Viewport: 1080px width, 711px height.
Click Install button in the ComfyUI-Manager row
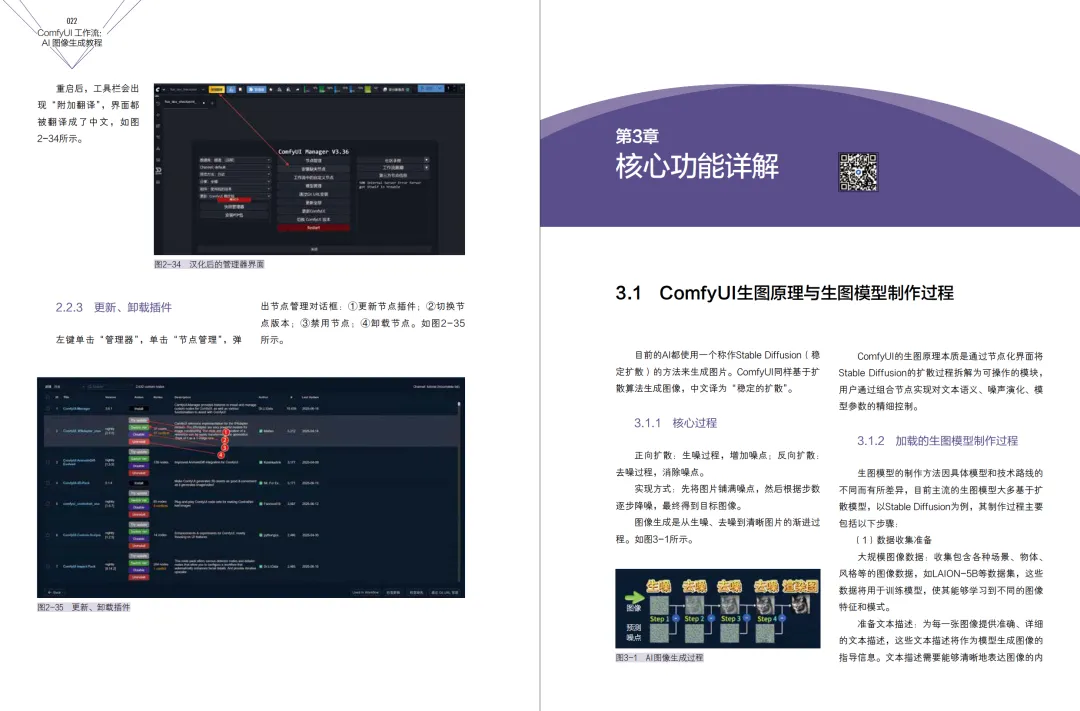[x=138, y=409]
